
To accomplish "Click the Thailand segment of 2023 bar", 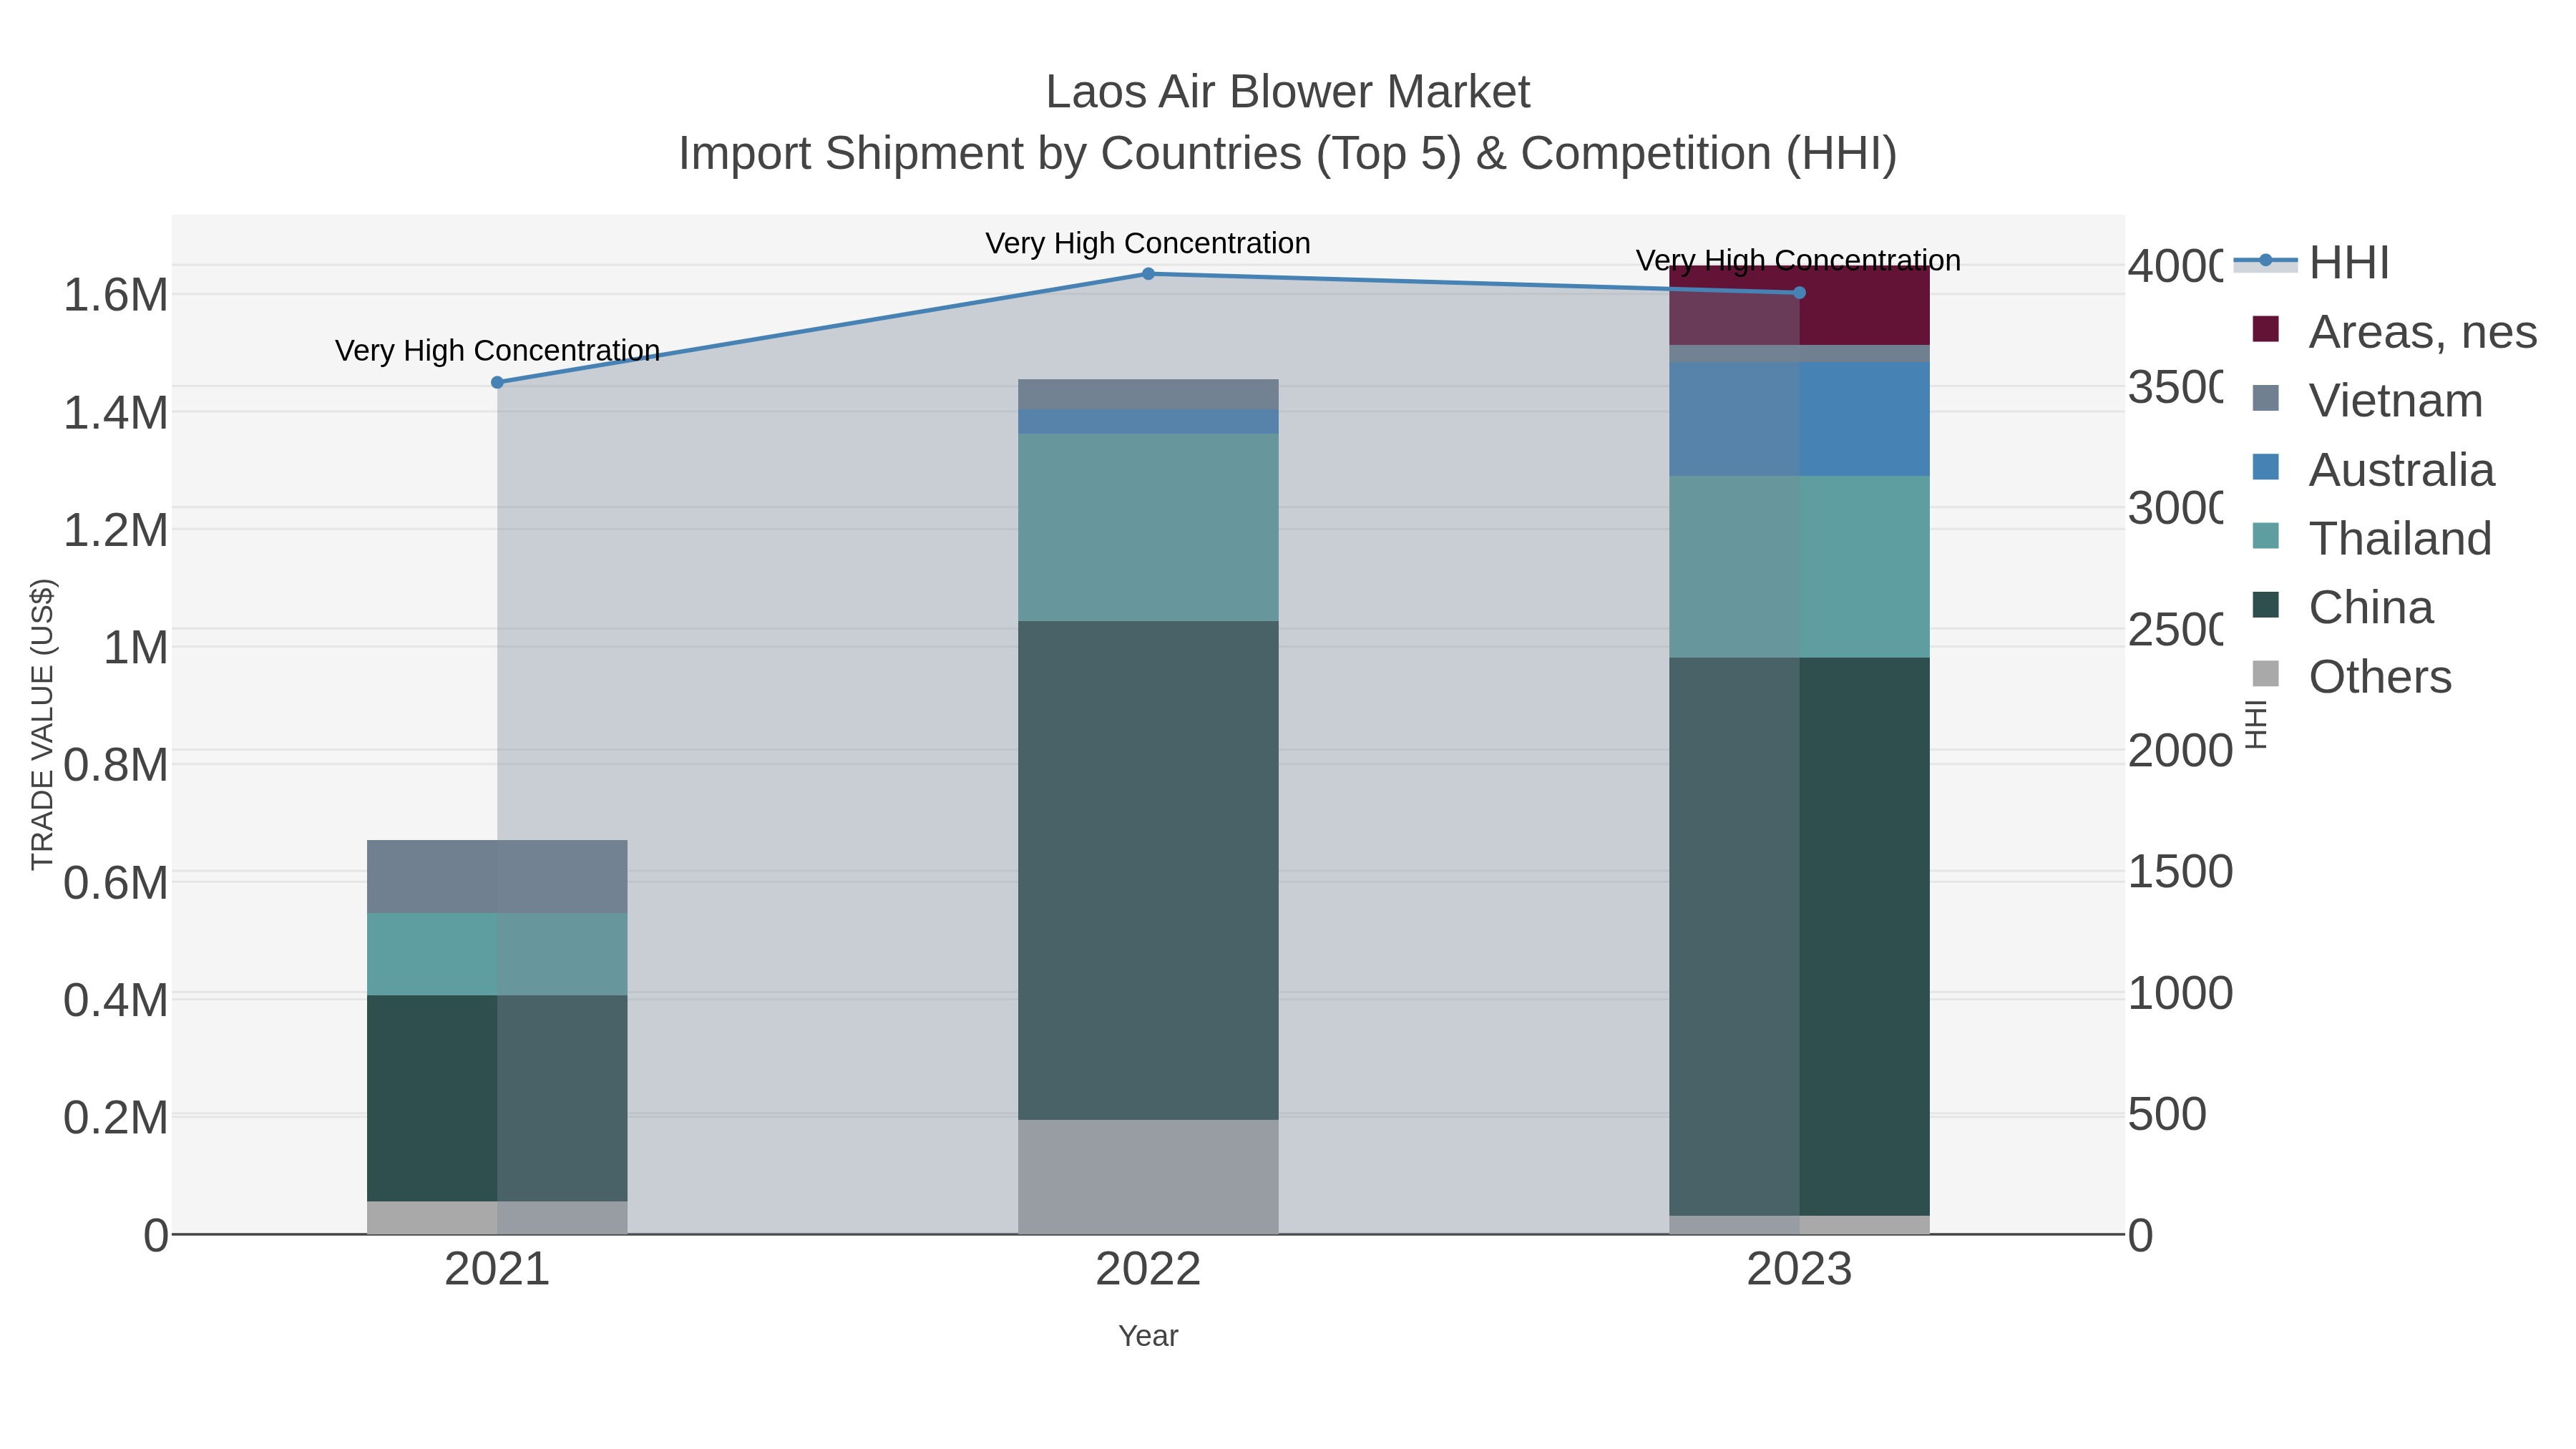I will coord(1799,567).
